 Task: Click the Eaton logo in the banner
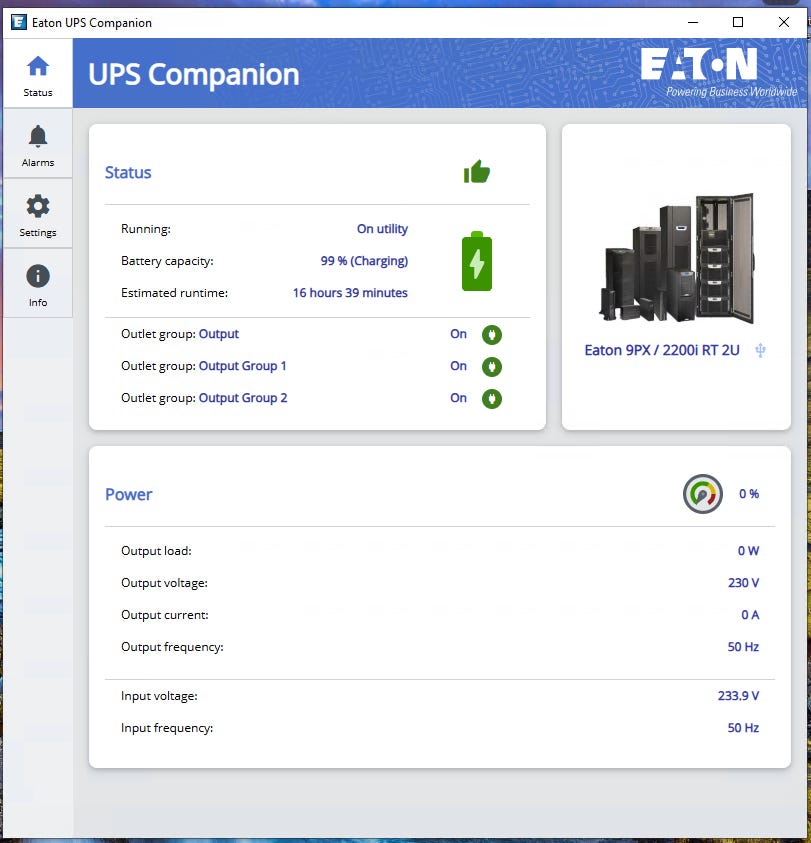click(718, 73)
